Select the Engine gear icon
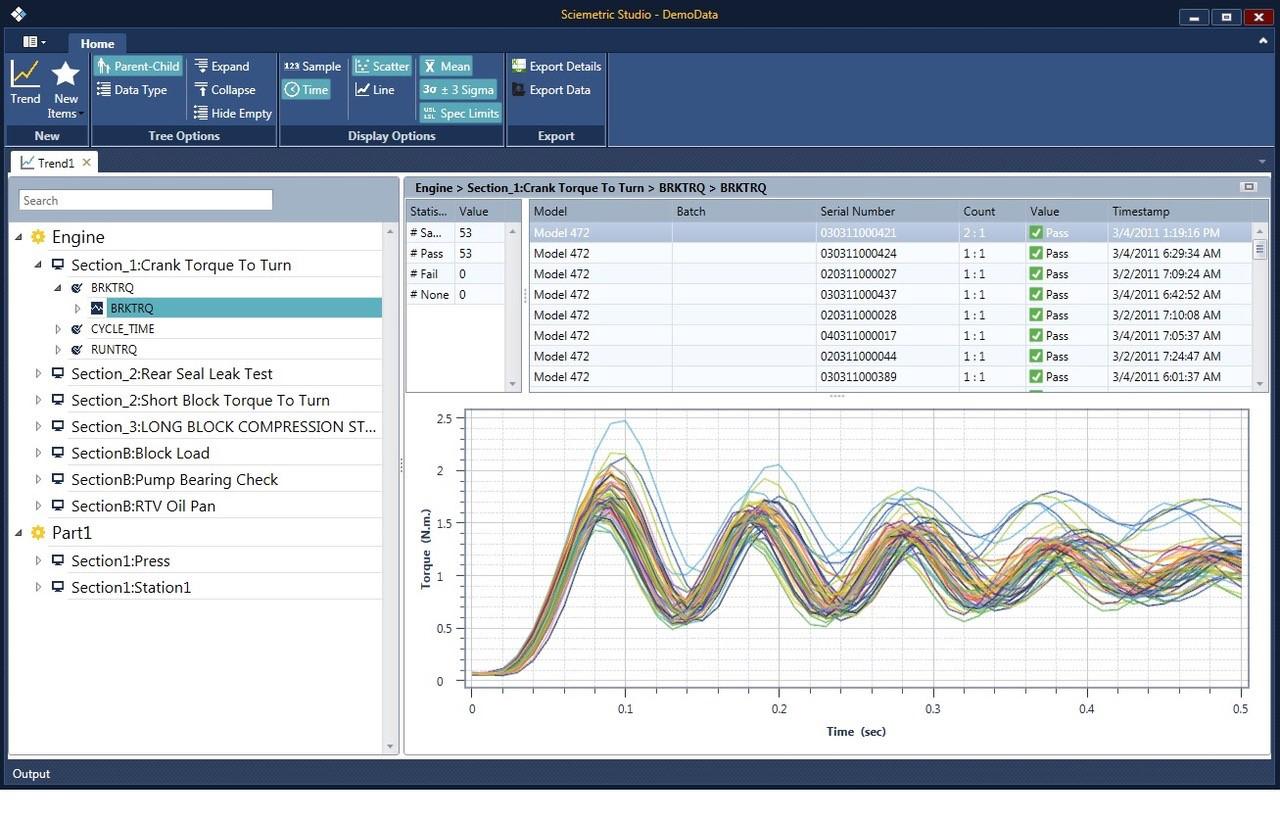 tap(38, 237)
